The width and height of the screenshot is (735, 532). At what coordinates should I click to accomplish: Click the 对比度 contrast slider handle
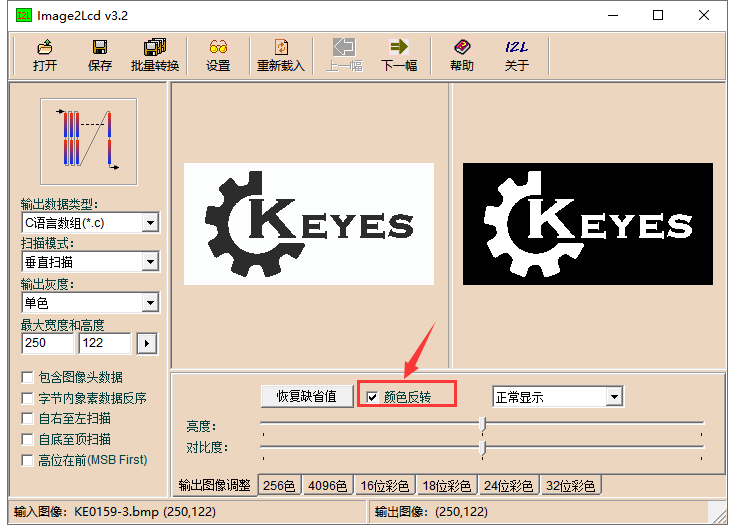(x=482, y=448)
